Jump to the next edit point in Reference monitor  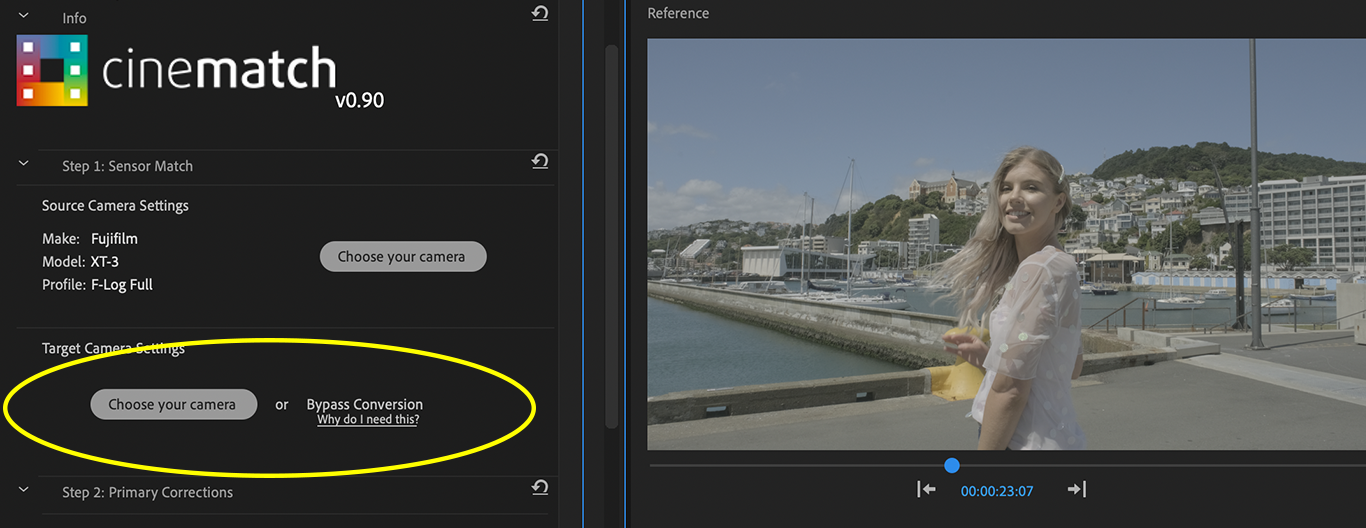pyautogui.click(x=1076, y=490)
